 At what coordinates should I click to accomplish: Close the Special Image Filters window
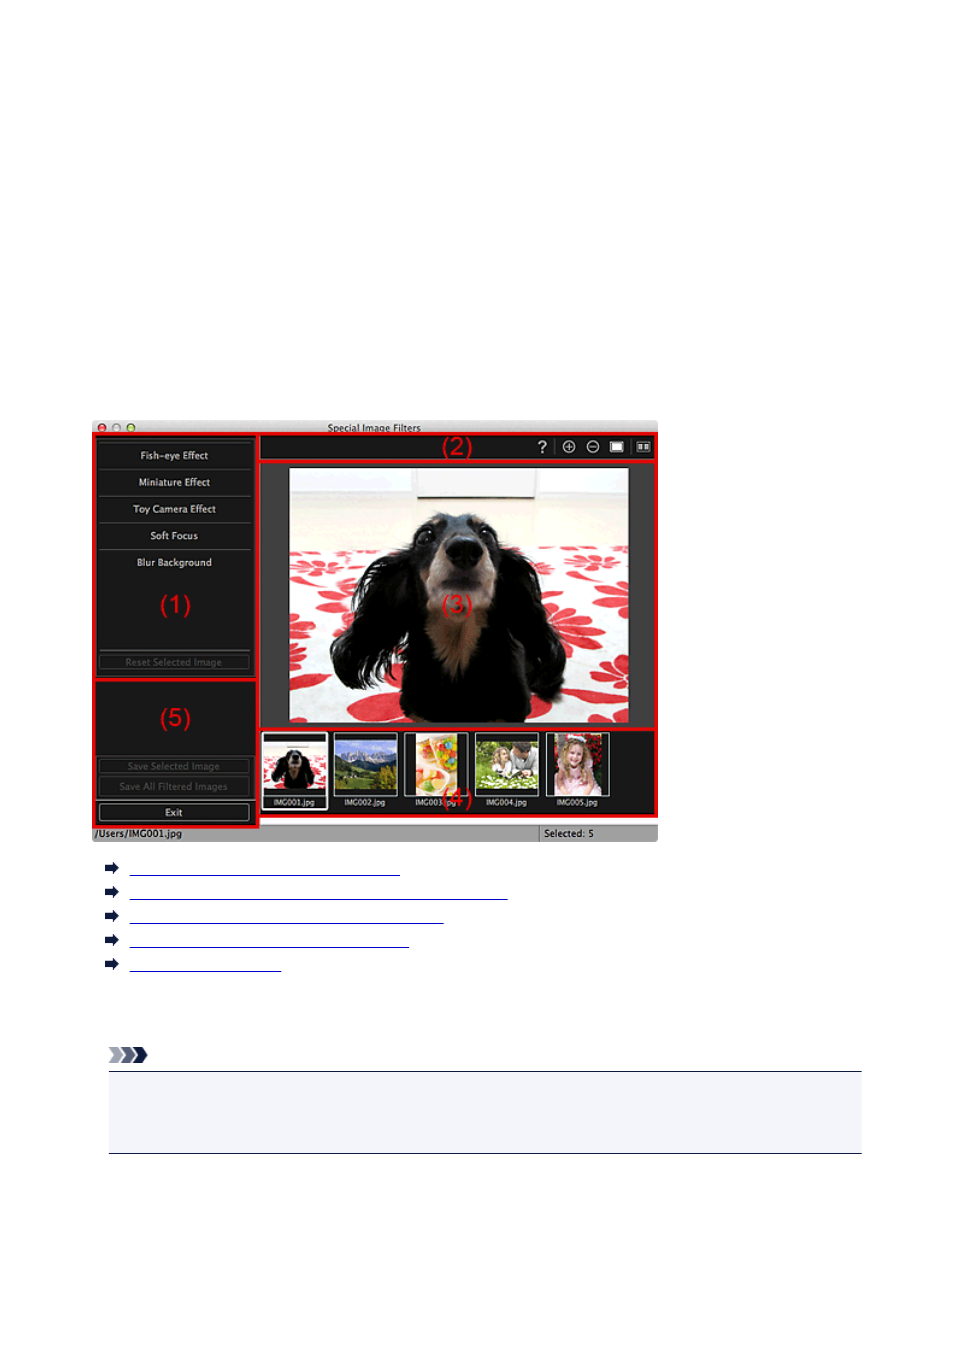coord(102,428)
